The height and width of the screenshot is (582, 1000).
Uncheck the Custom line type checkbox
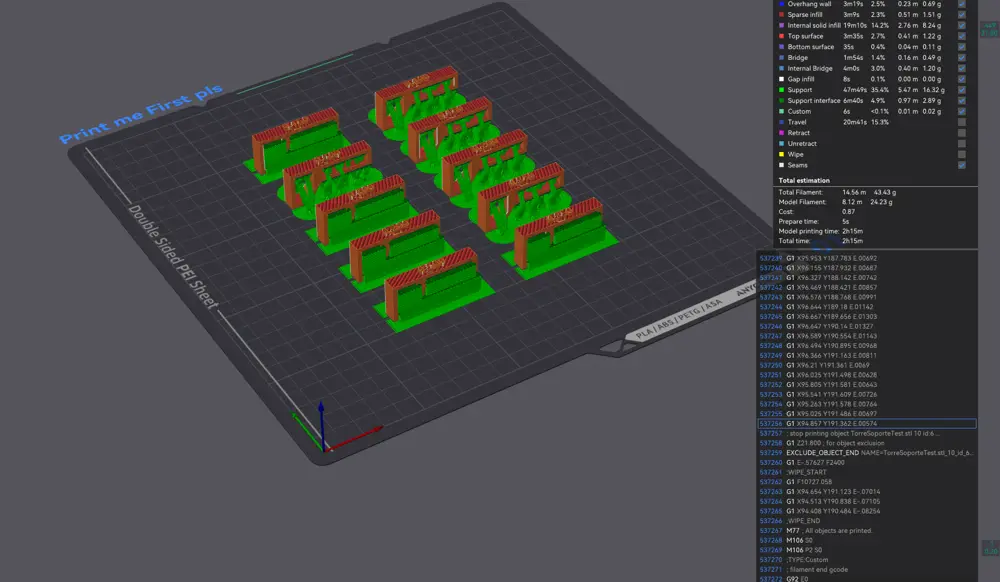(x=961, y=112)
